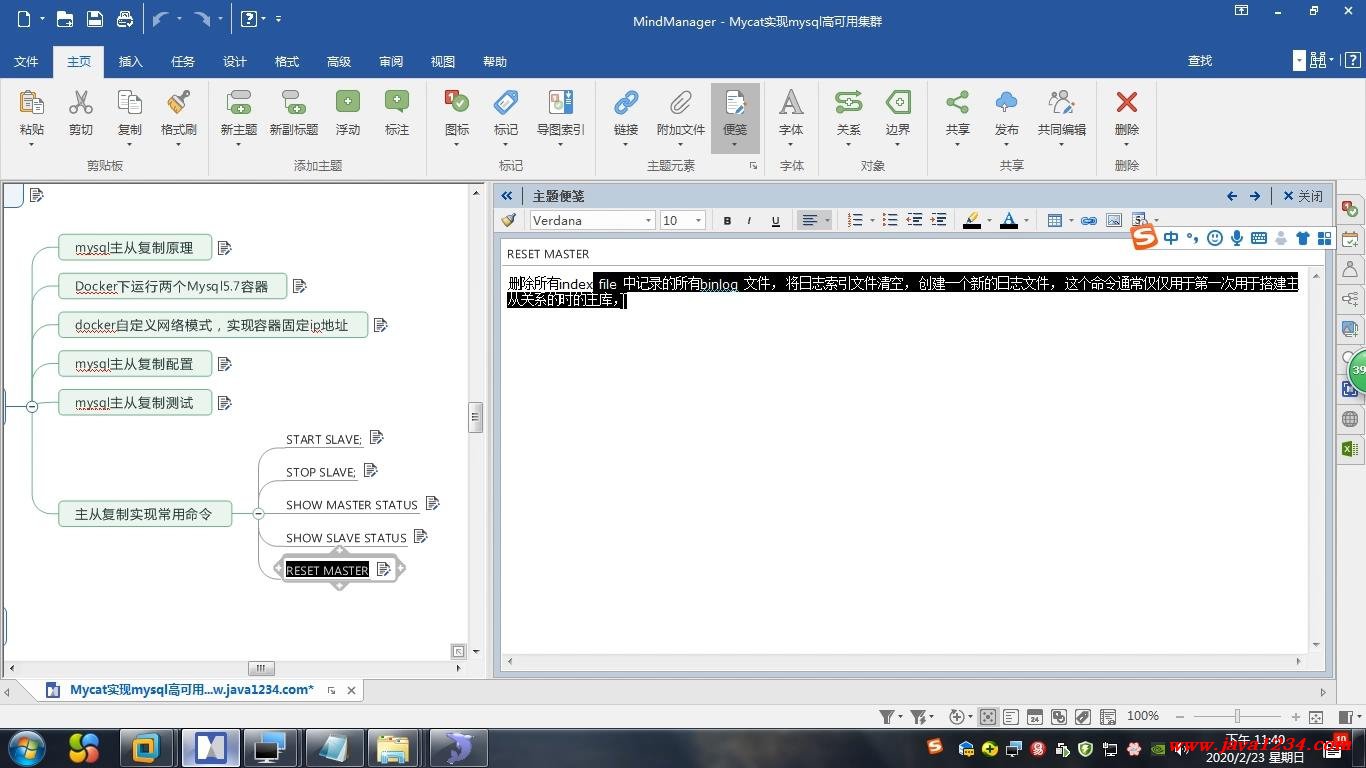
Task: Click the 字体 font ribbon icon
Action: 791,102
